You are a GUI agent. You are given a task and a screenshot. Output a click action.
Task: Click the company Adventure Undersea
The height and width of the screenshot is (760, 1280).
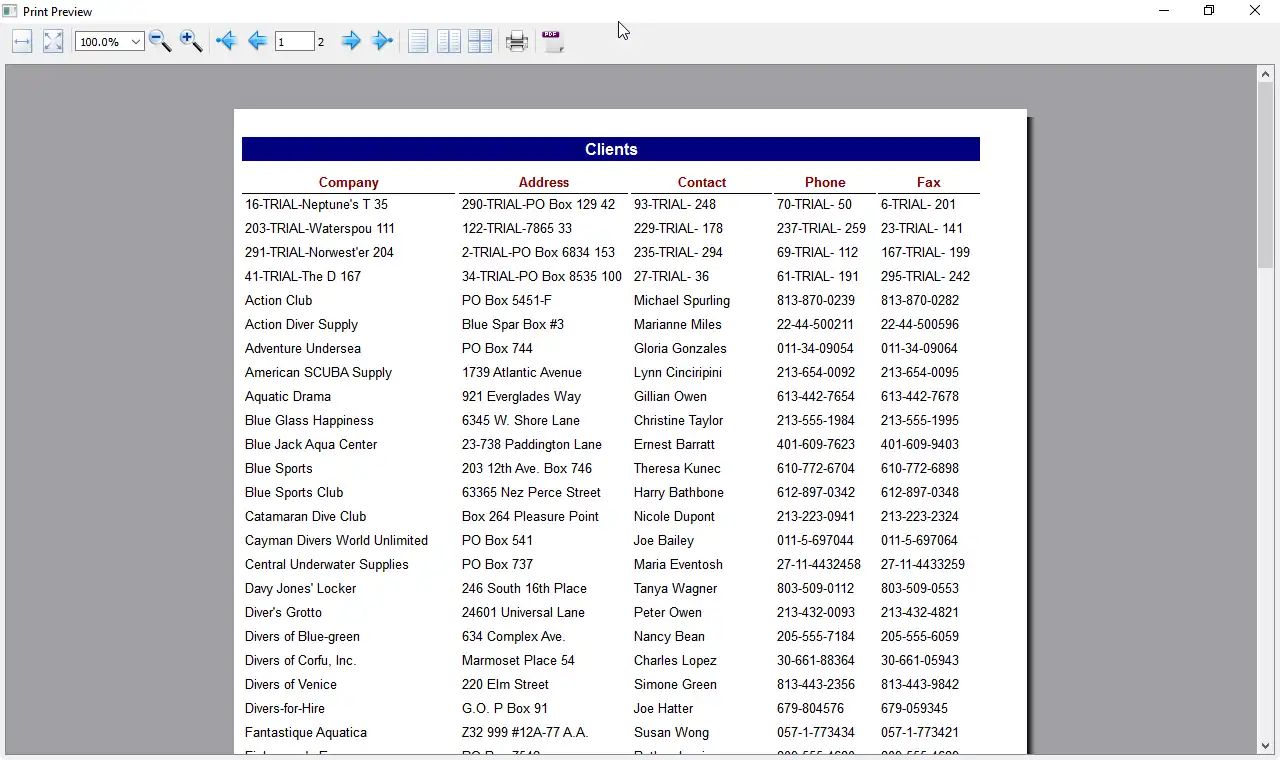tap(303, 348)
